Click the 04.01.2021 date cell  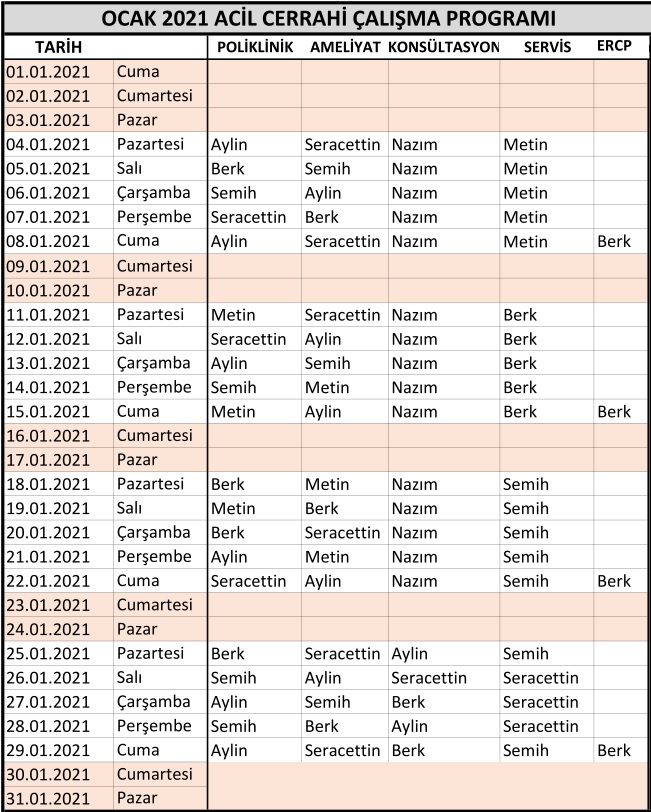tap(47, 144)
